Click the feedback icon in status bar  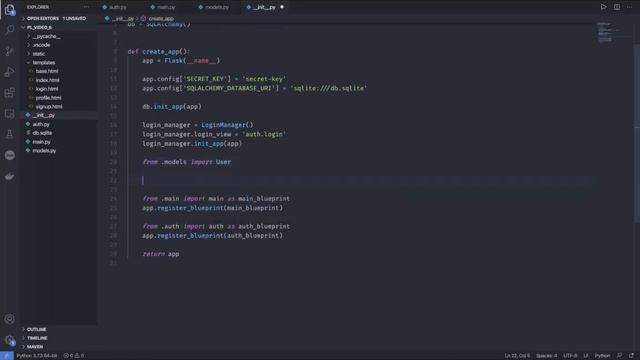click(x=620, y=356)
